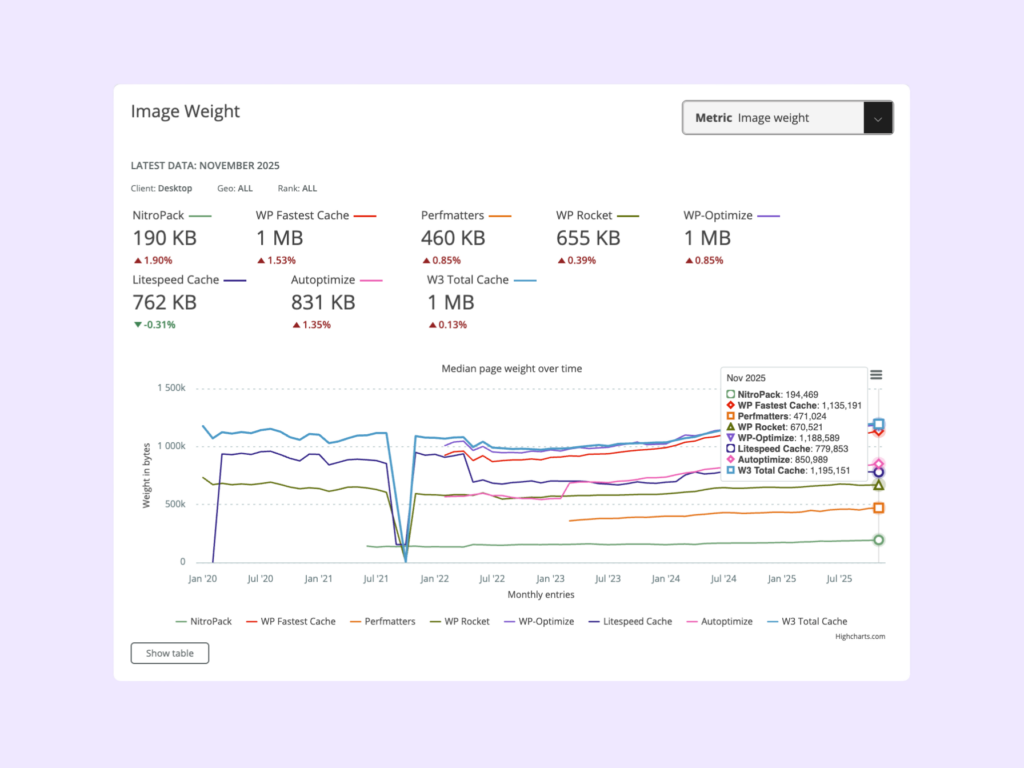Click W3 Total Cache 1,195,151 tooltip row
The image size is (1024, 768).
pos(788,470)
